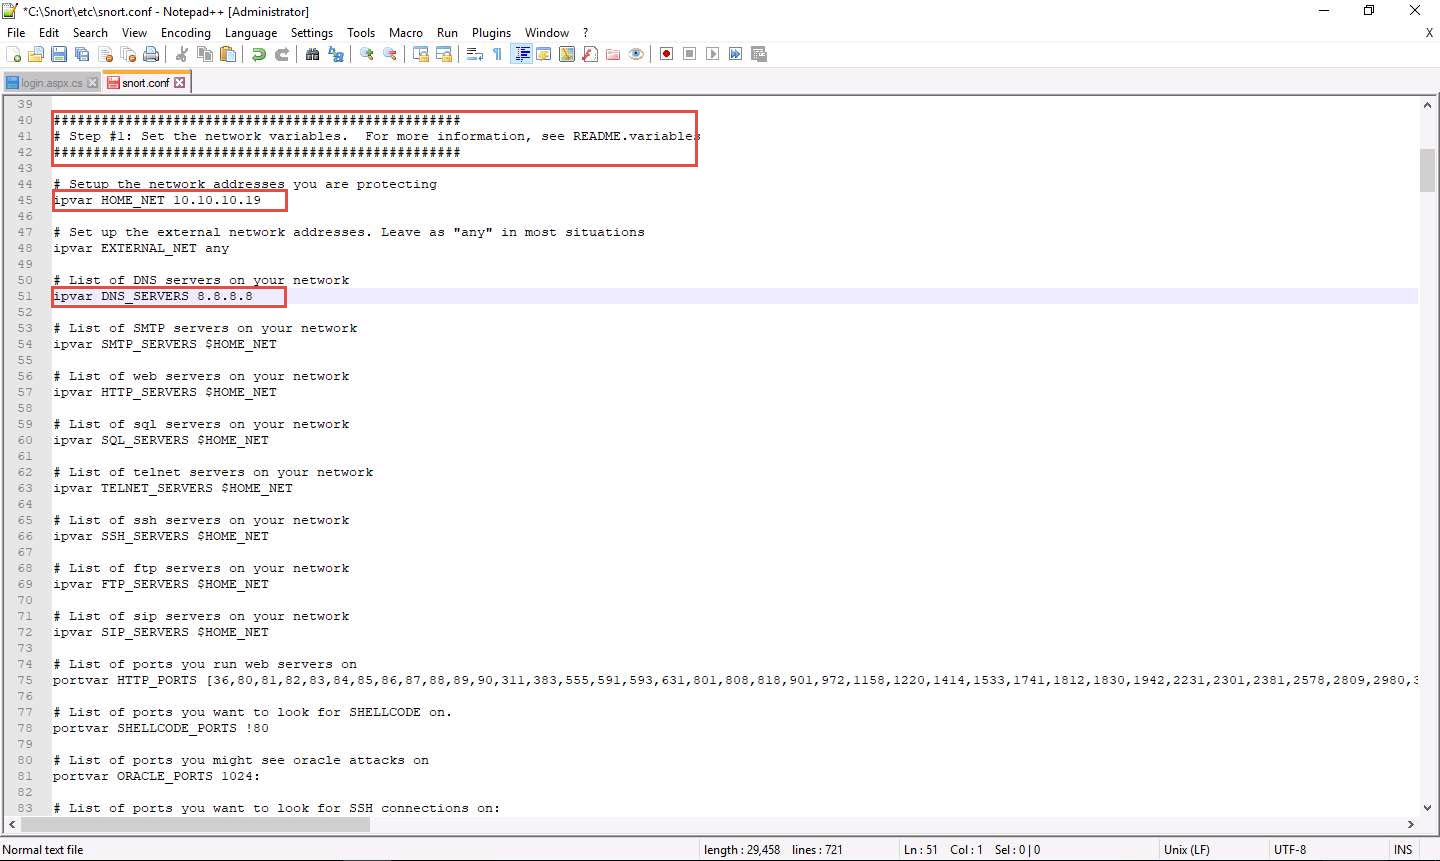The width and height of the screenshot is (1440, 861).
Task: Open the File menu
Action: tap(16, 32)
